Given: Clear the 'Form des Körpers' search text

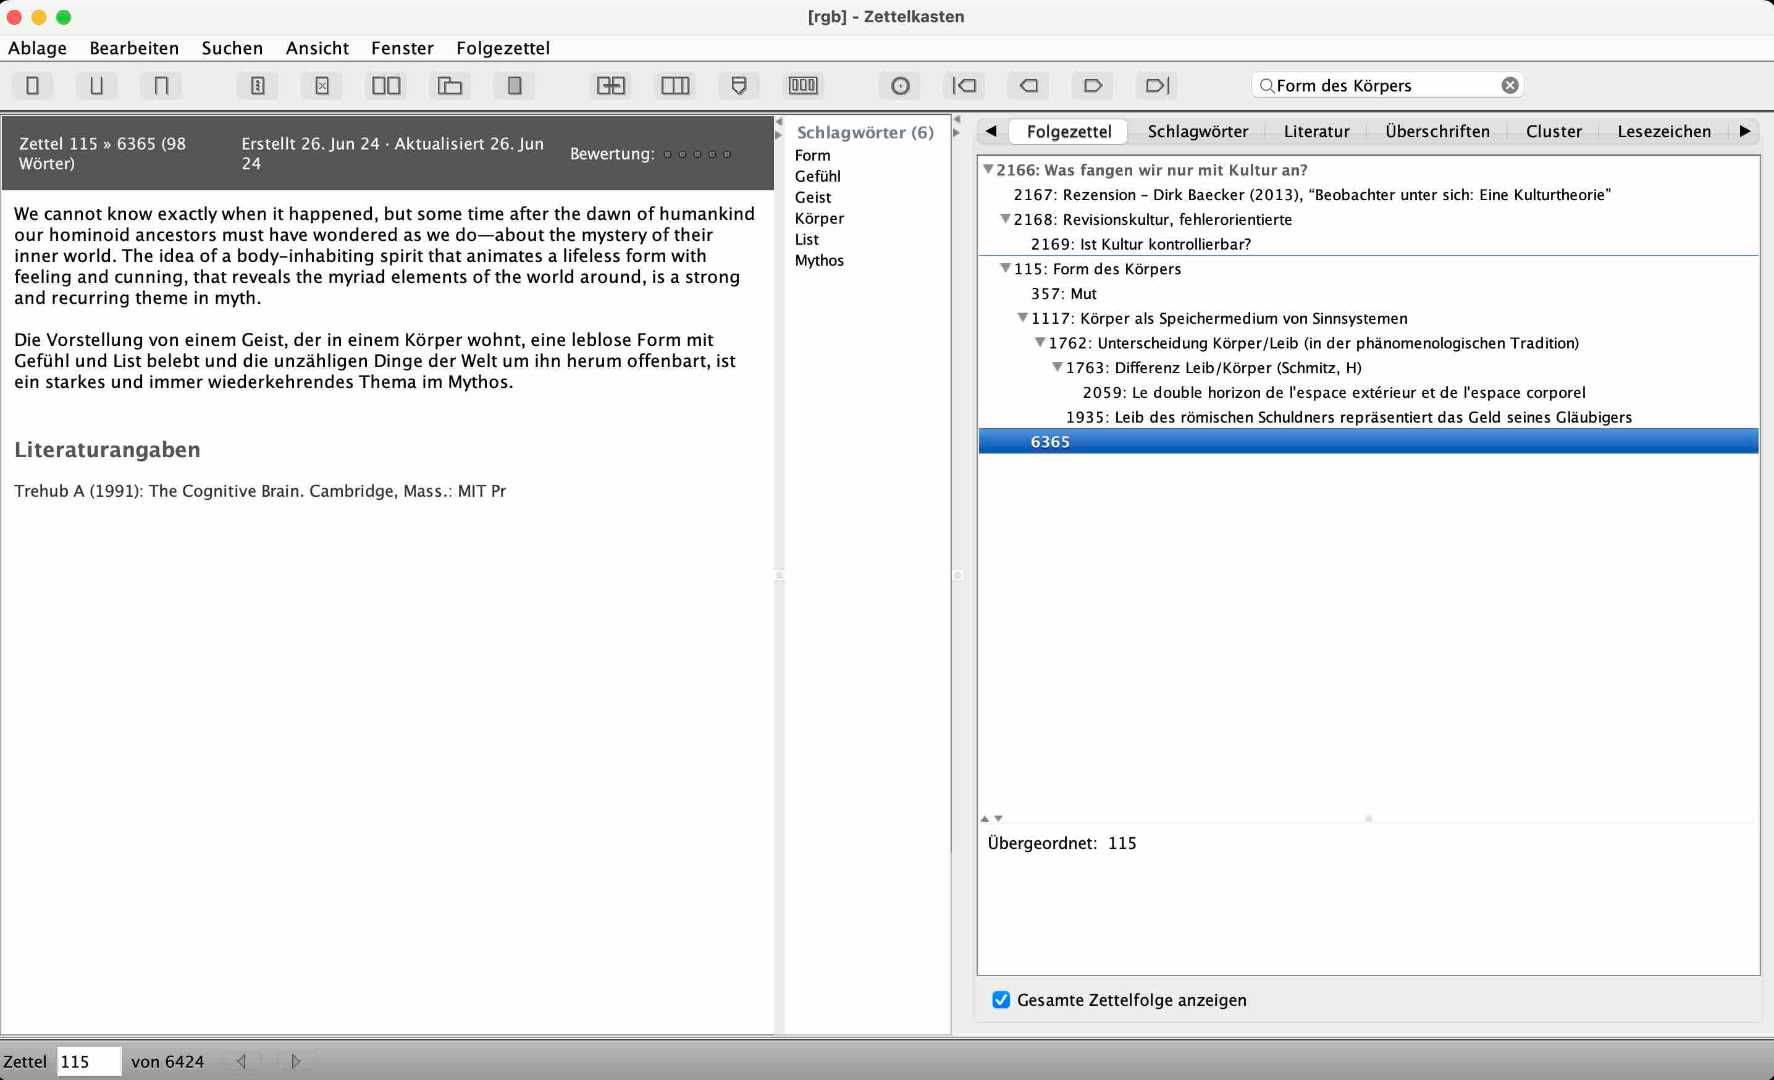Looking at the screenshot, I should (x=1510, y=86).
